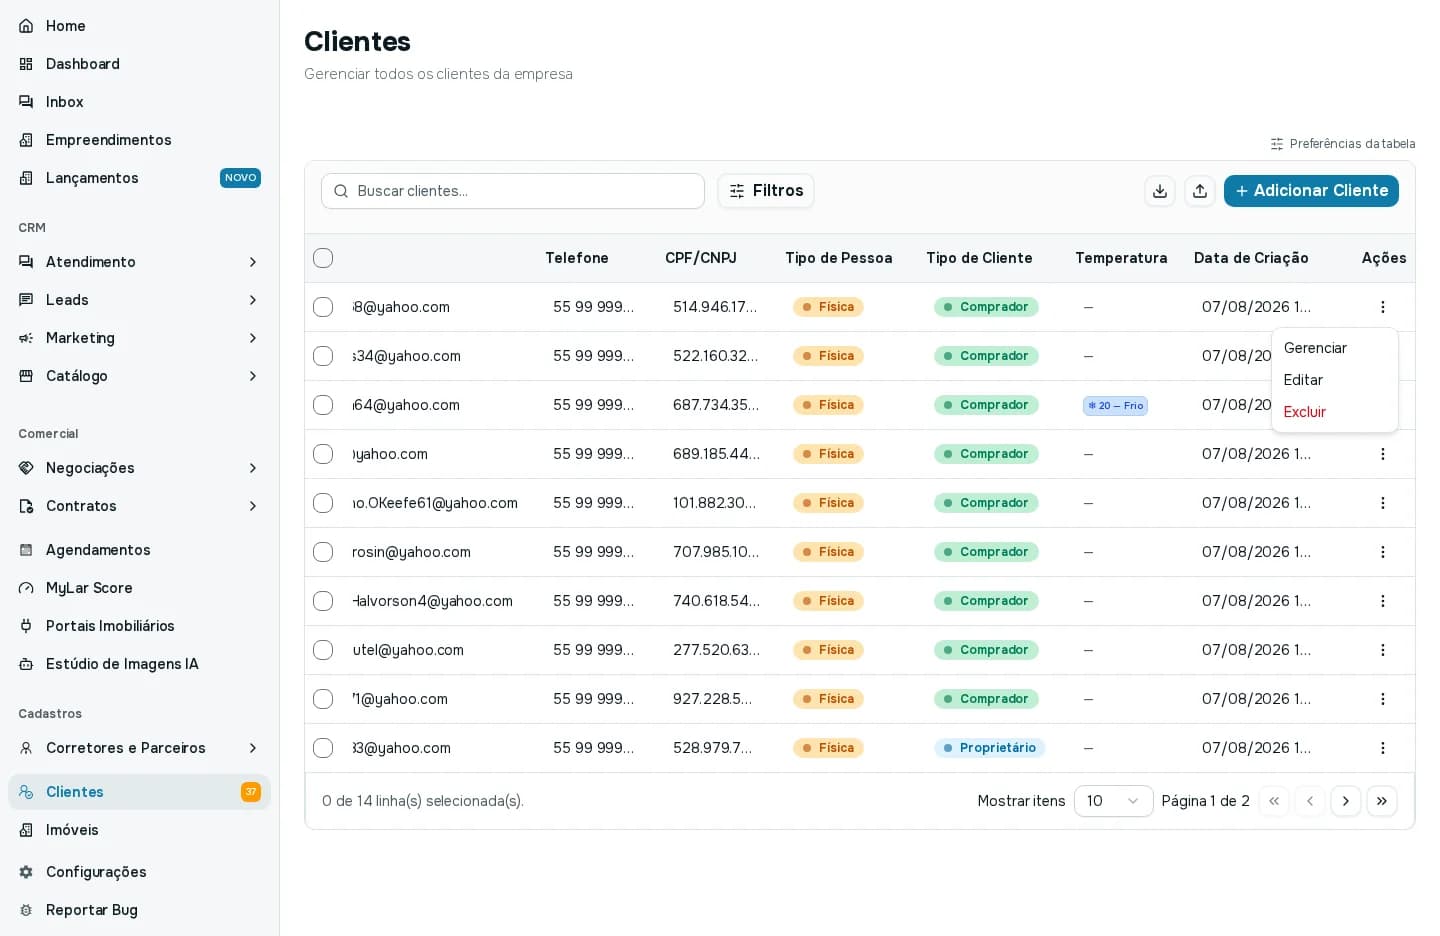The image size is (1440, 936).
Task: Open Reportar Bug in sidebar
Action: click(139, 910)
